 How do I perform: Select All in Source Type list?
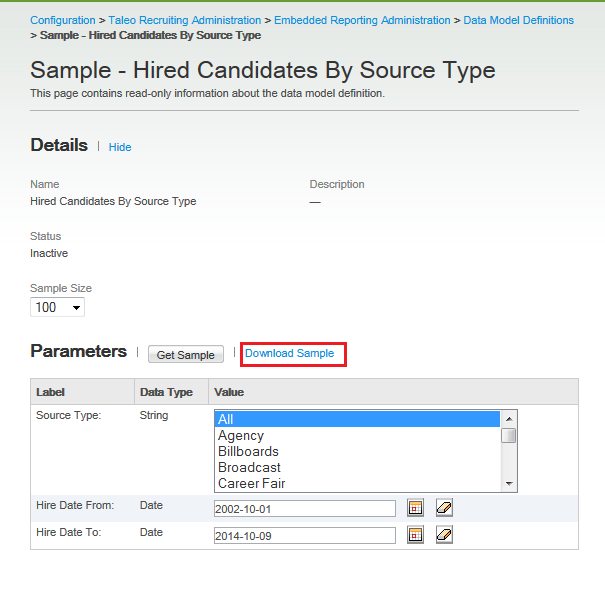click(x=358, y=419)
